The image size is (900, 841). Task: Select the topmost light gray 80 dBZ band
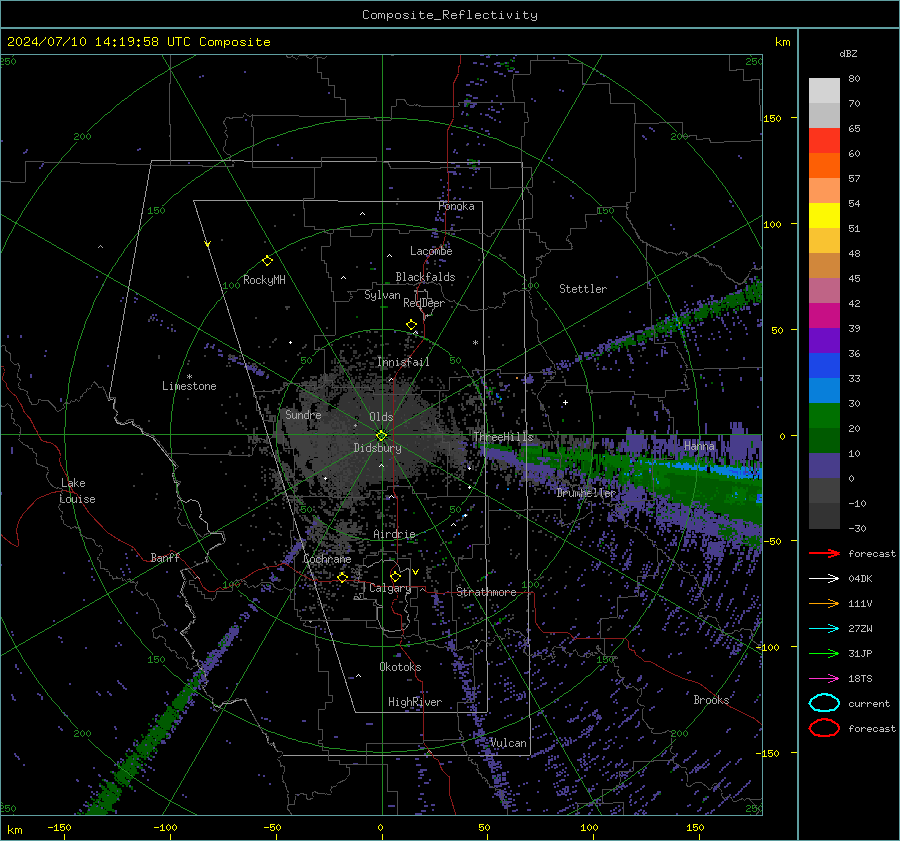point(824,91)
